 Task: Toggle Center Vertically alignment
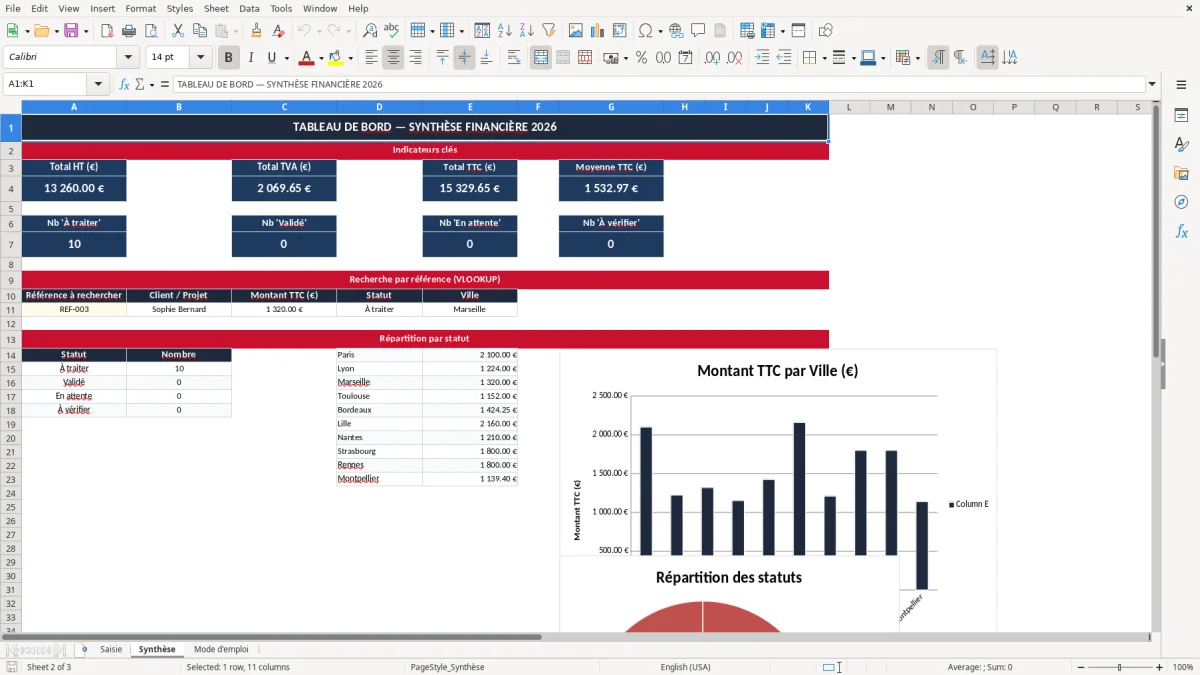pos(464,58)
